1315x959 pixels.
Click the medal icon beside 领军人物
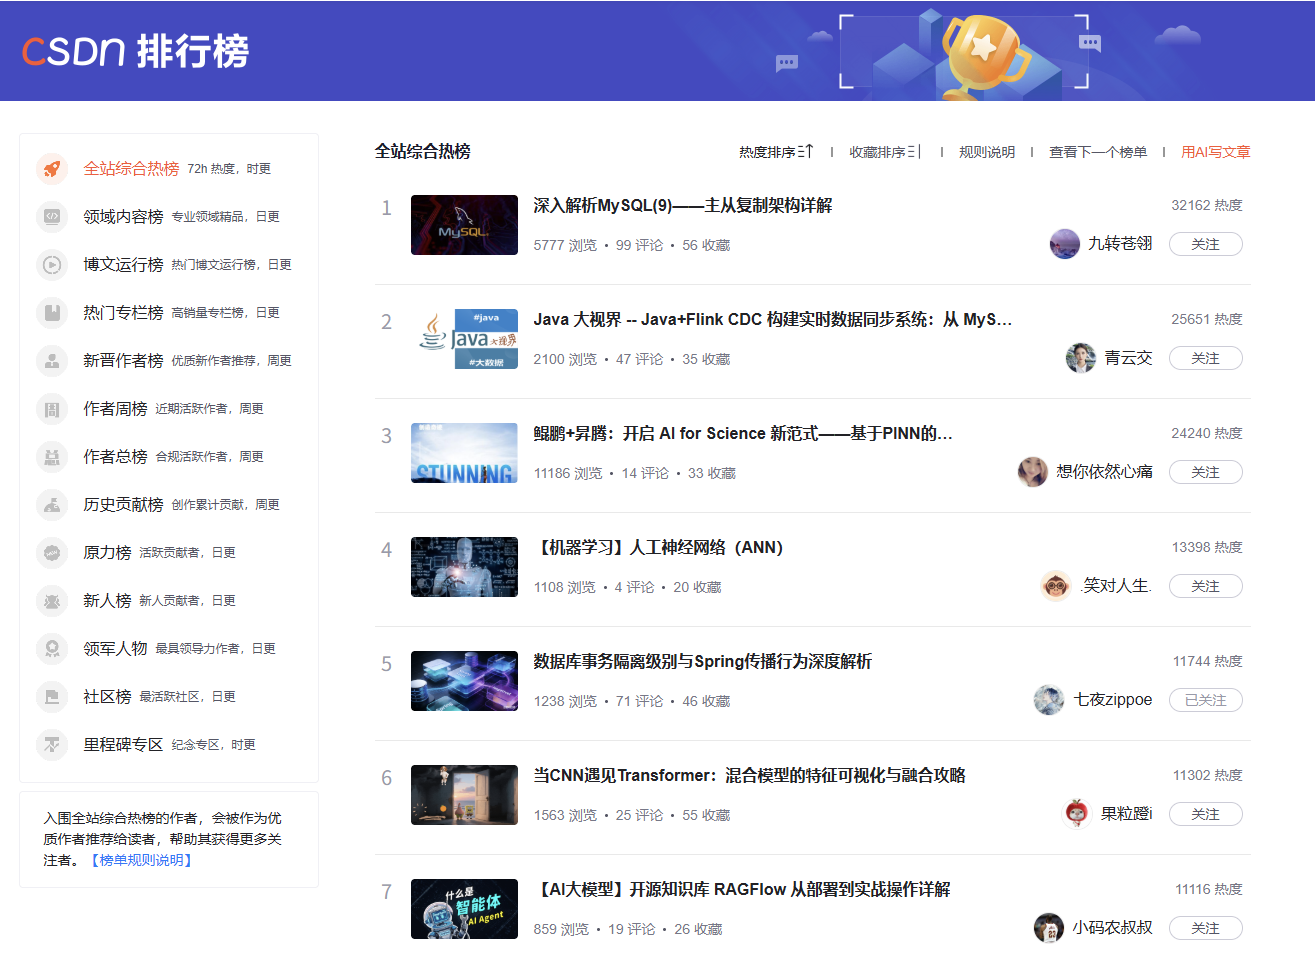coord(52,648)
